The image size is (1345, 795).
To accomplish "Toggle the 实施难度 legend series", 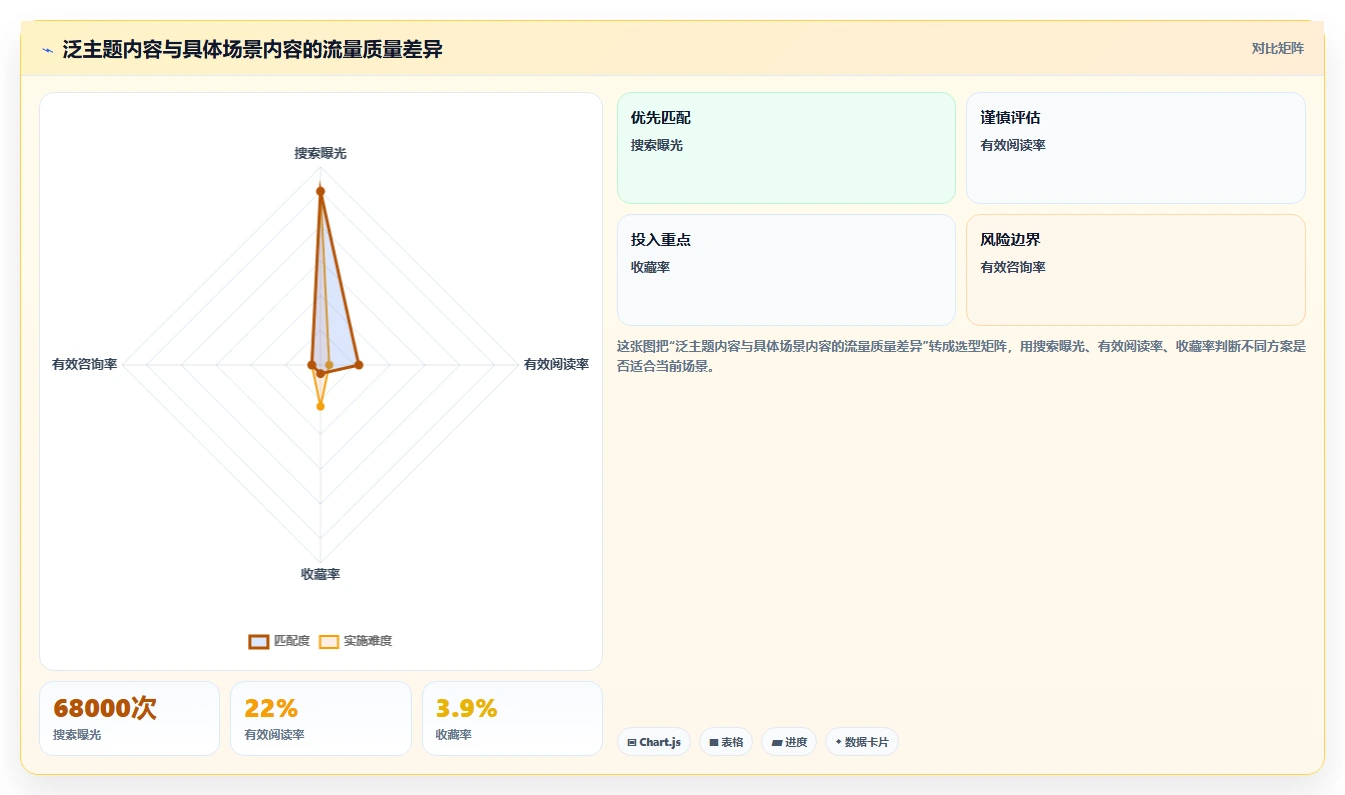I will point(355,641).
